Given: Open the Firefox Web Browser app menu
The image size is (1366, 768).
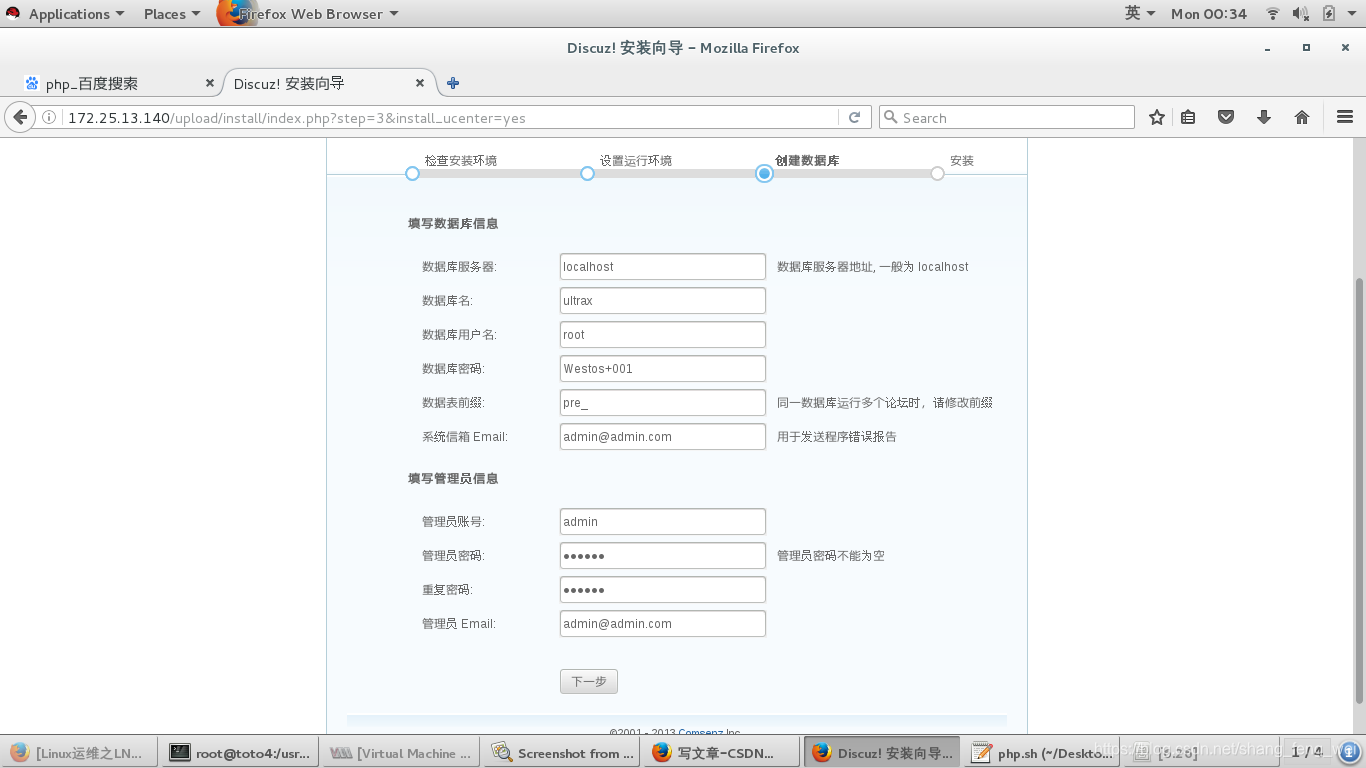Looking at the screenshot, I should click(x=310, y=14).
